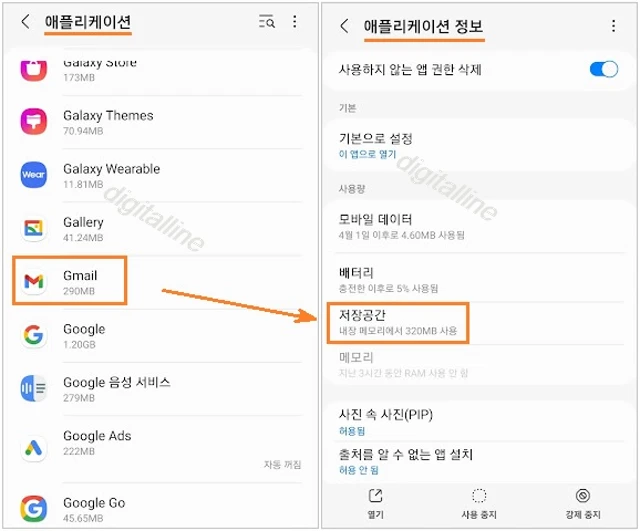Select Google 음성 서비스 entry

[x=161, y=389]
